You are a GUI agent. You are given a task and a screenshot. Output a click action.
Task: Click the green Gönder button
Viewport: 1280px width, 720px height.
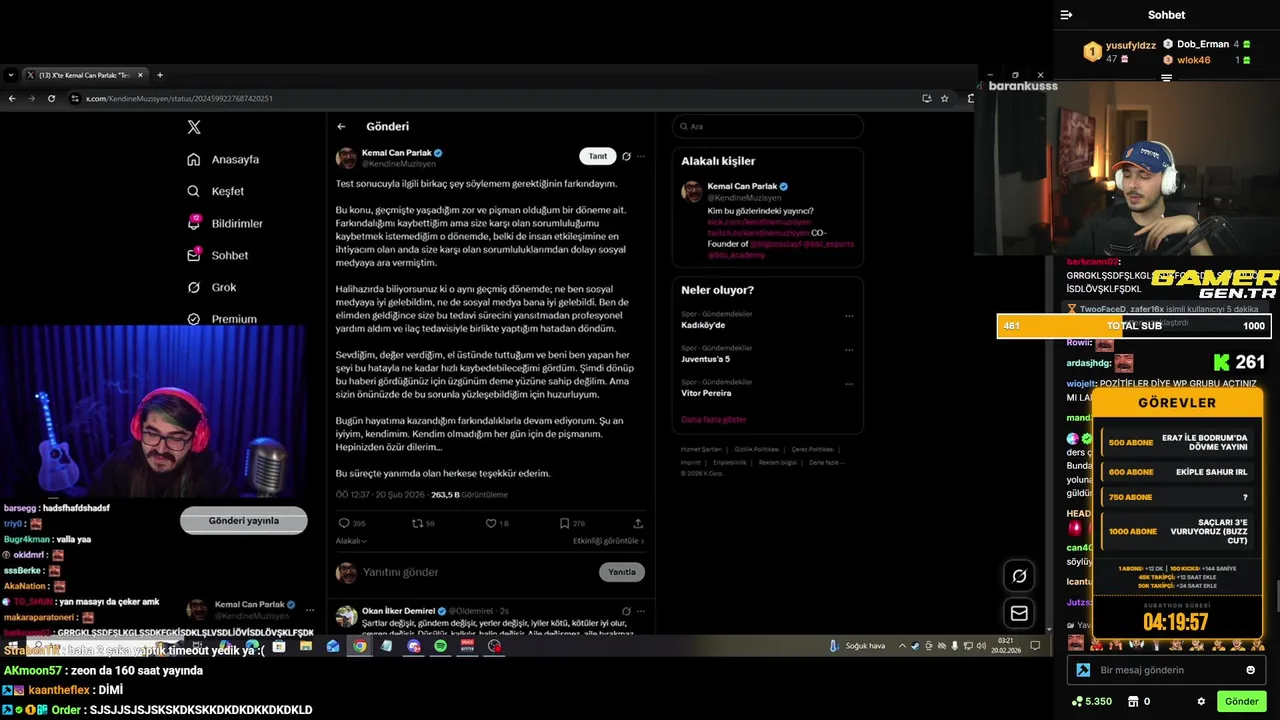pos(1242,701)
